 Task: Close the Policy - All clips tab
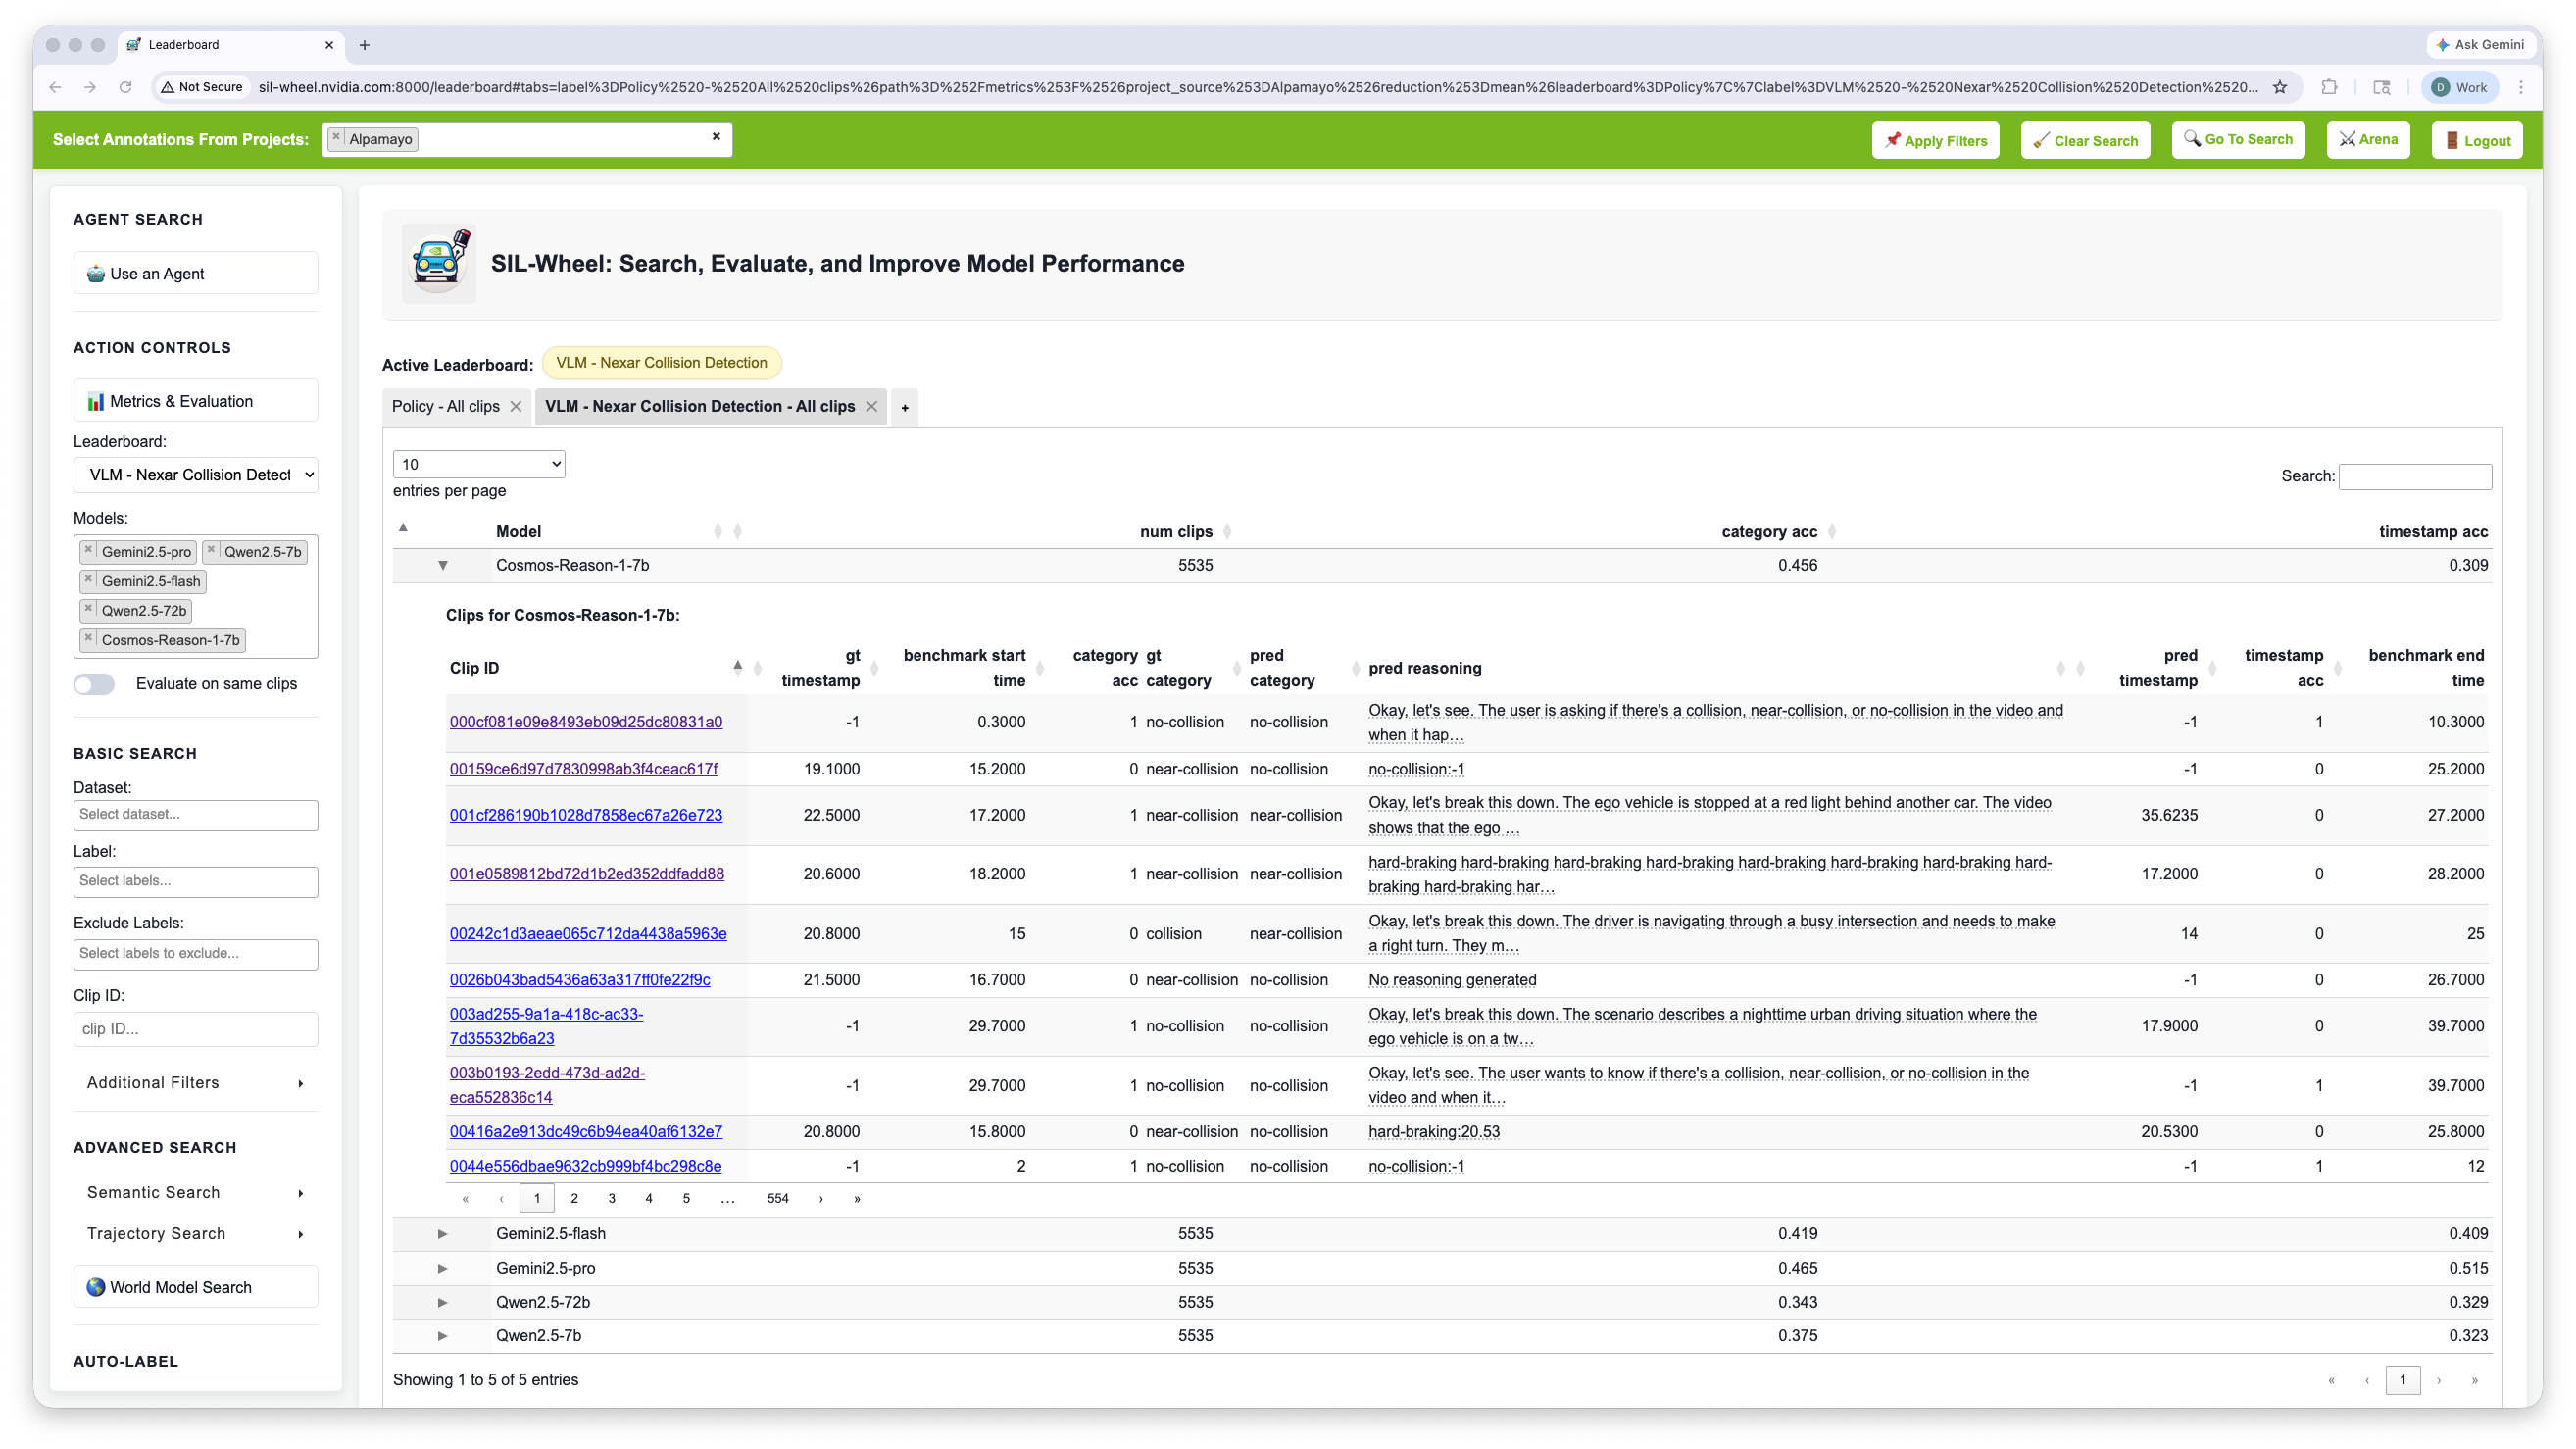(516, 406)
